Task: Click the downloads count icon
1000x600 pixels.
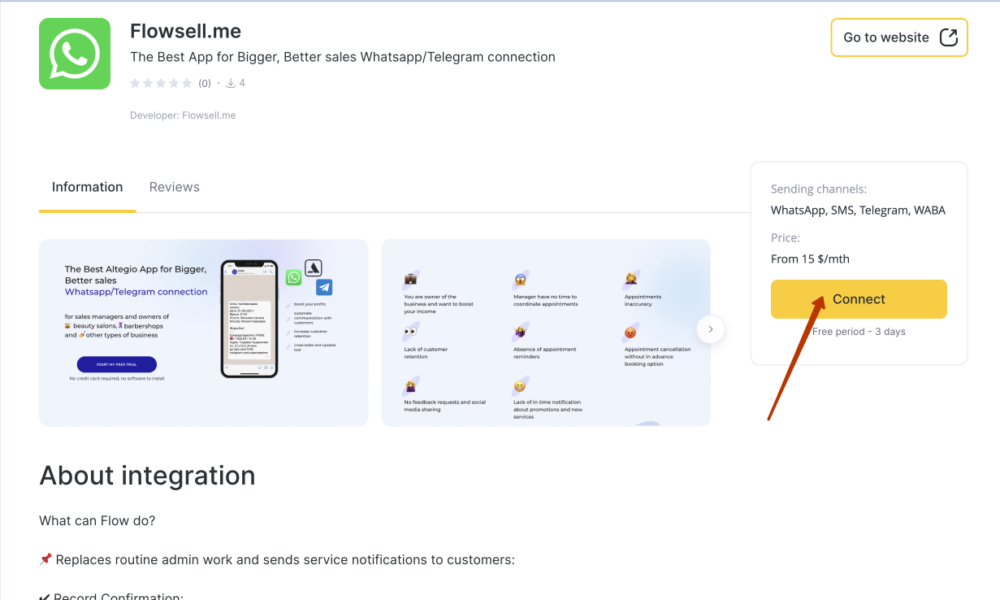Action: [x=231, y=83]
